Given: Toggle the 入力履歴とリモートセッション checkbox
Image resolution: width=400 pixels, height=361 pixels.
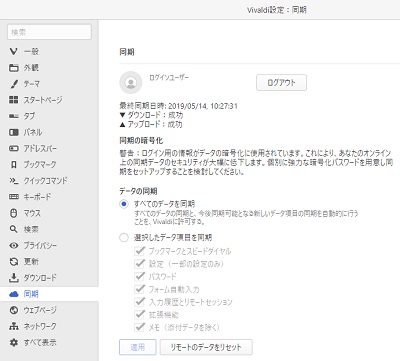Looking at the screenshot, I should pyautogui.click(x=139, y=302).
